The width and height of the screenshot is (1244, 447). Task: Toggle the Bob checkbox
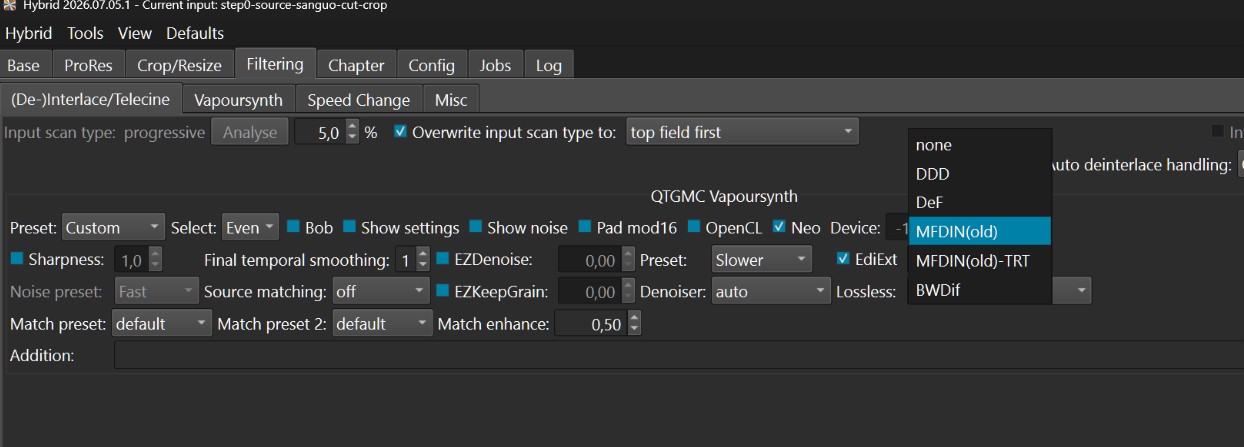(293, 227)
